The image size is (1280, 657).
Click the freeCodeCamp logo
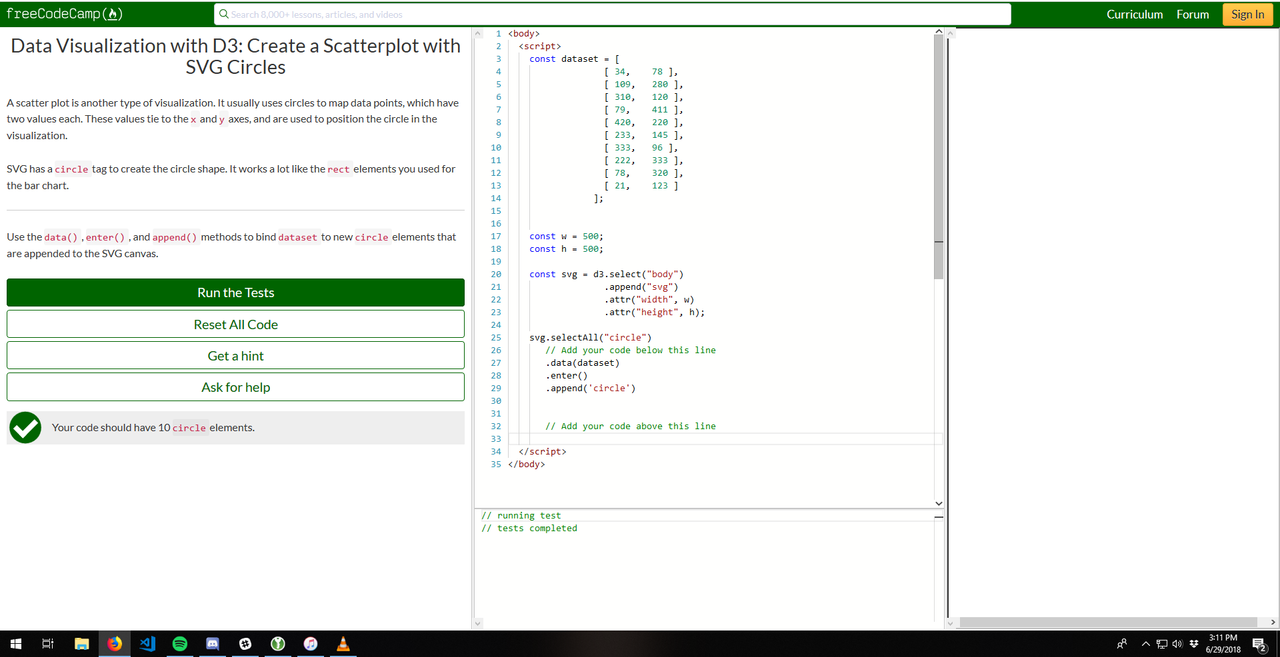point(65,14)
